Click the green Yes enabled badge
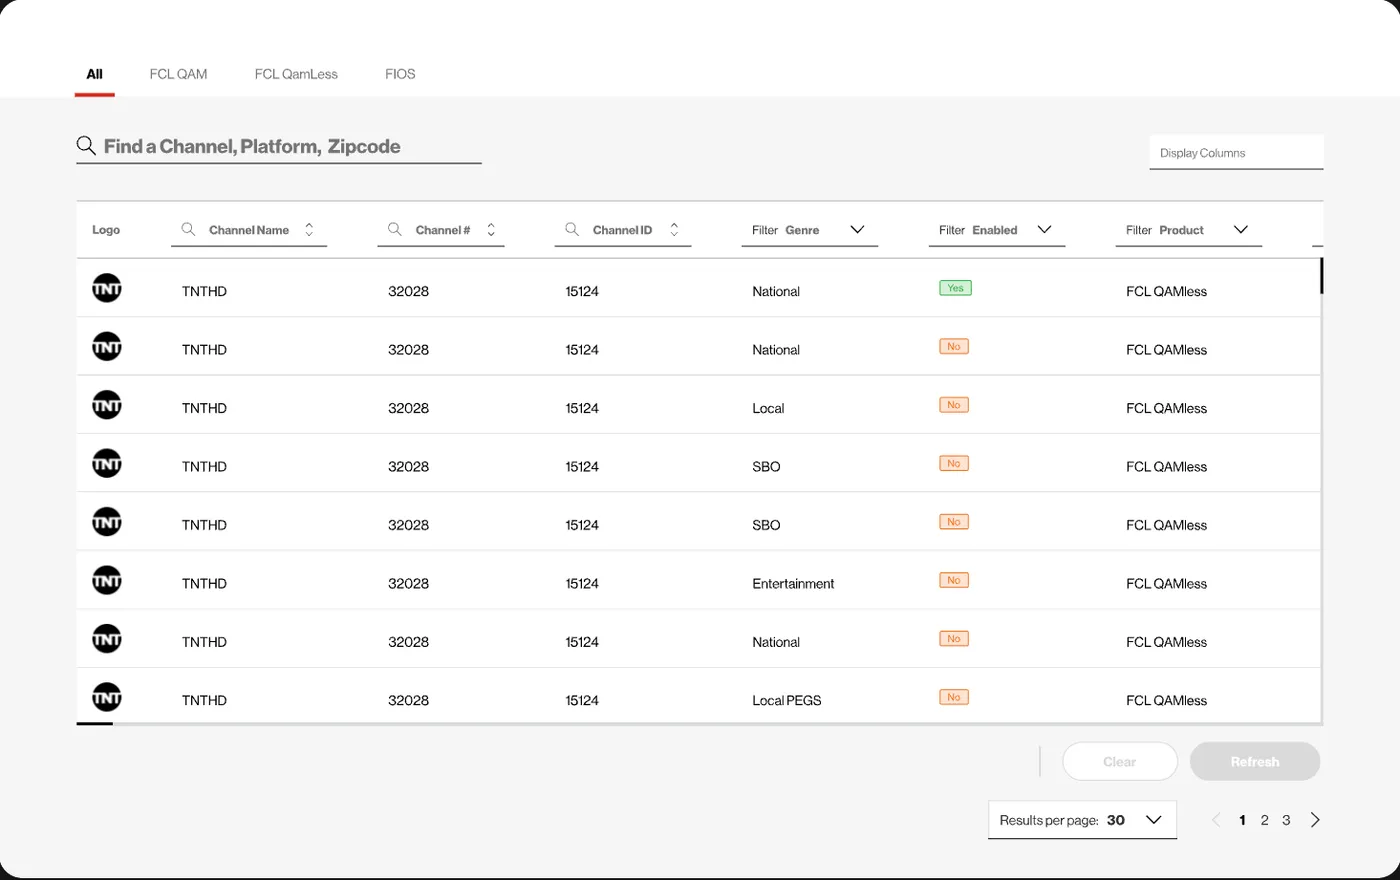 click(955, 288)
